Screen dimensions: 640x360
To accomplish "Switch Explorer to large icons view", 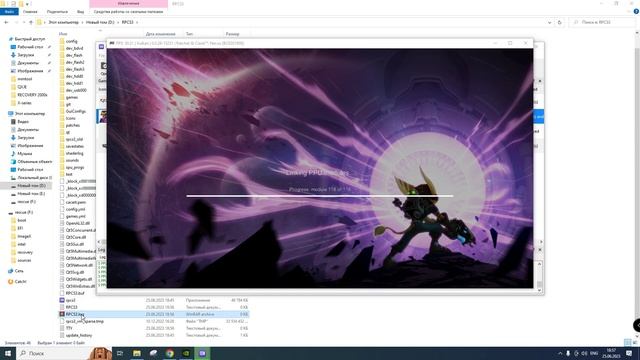I will (x=634, y=342).
